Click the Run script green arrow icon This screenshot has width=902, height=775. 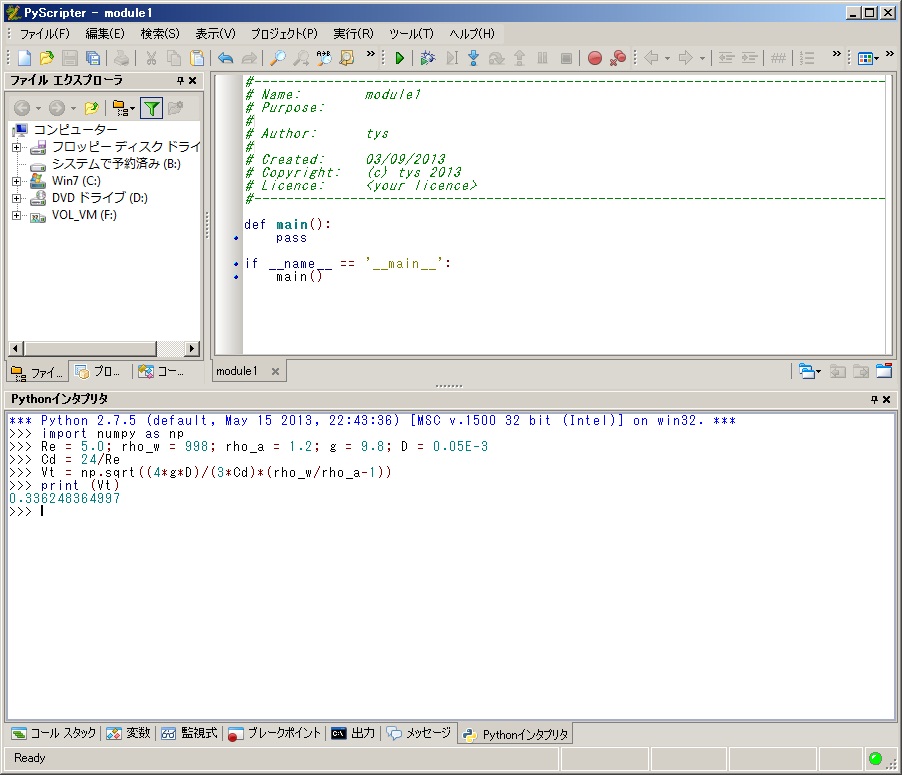(400, 58)
